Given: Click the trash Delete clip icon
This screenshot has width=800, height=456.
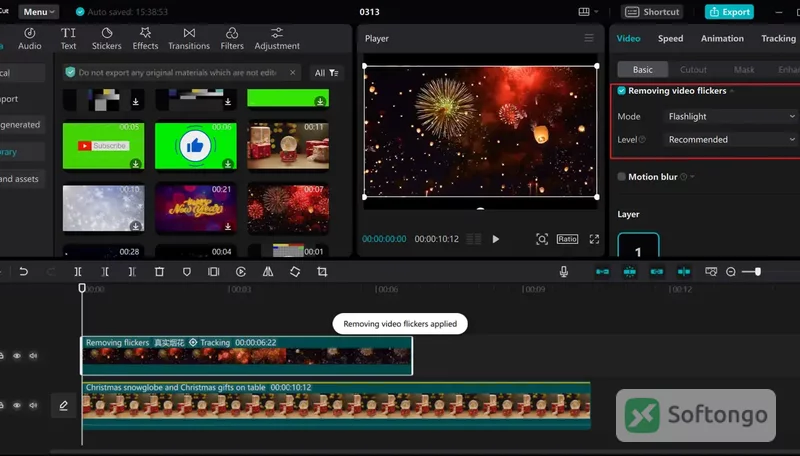Looking at the screenshot, I should pos(159,272).
